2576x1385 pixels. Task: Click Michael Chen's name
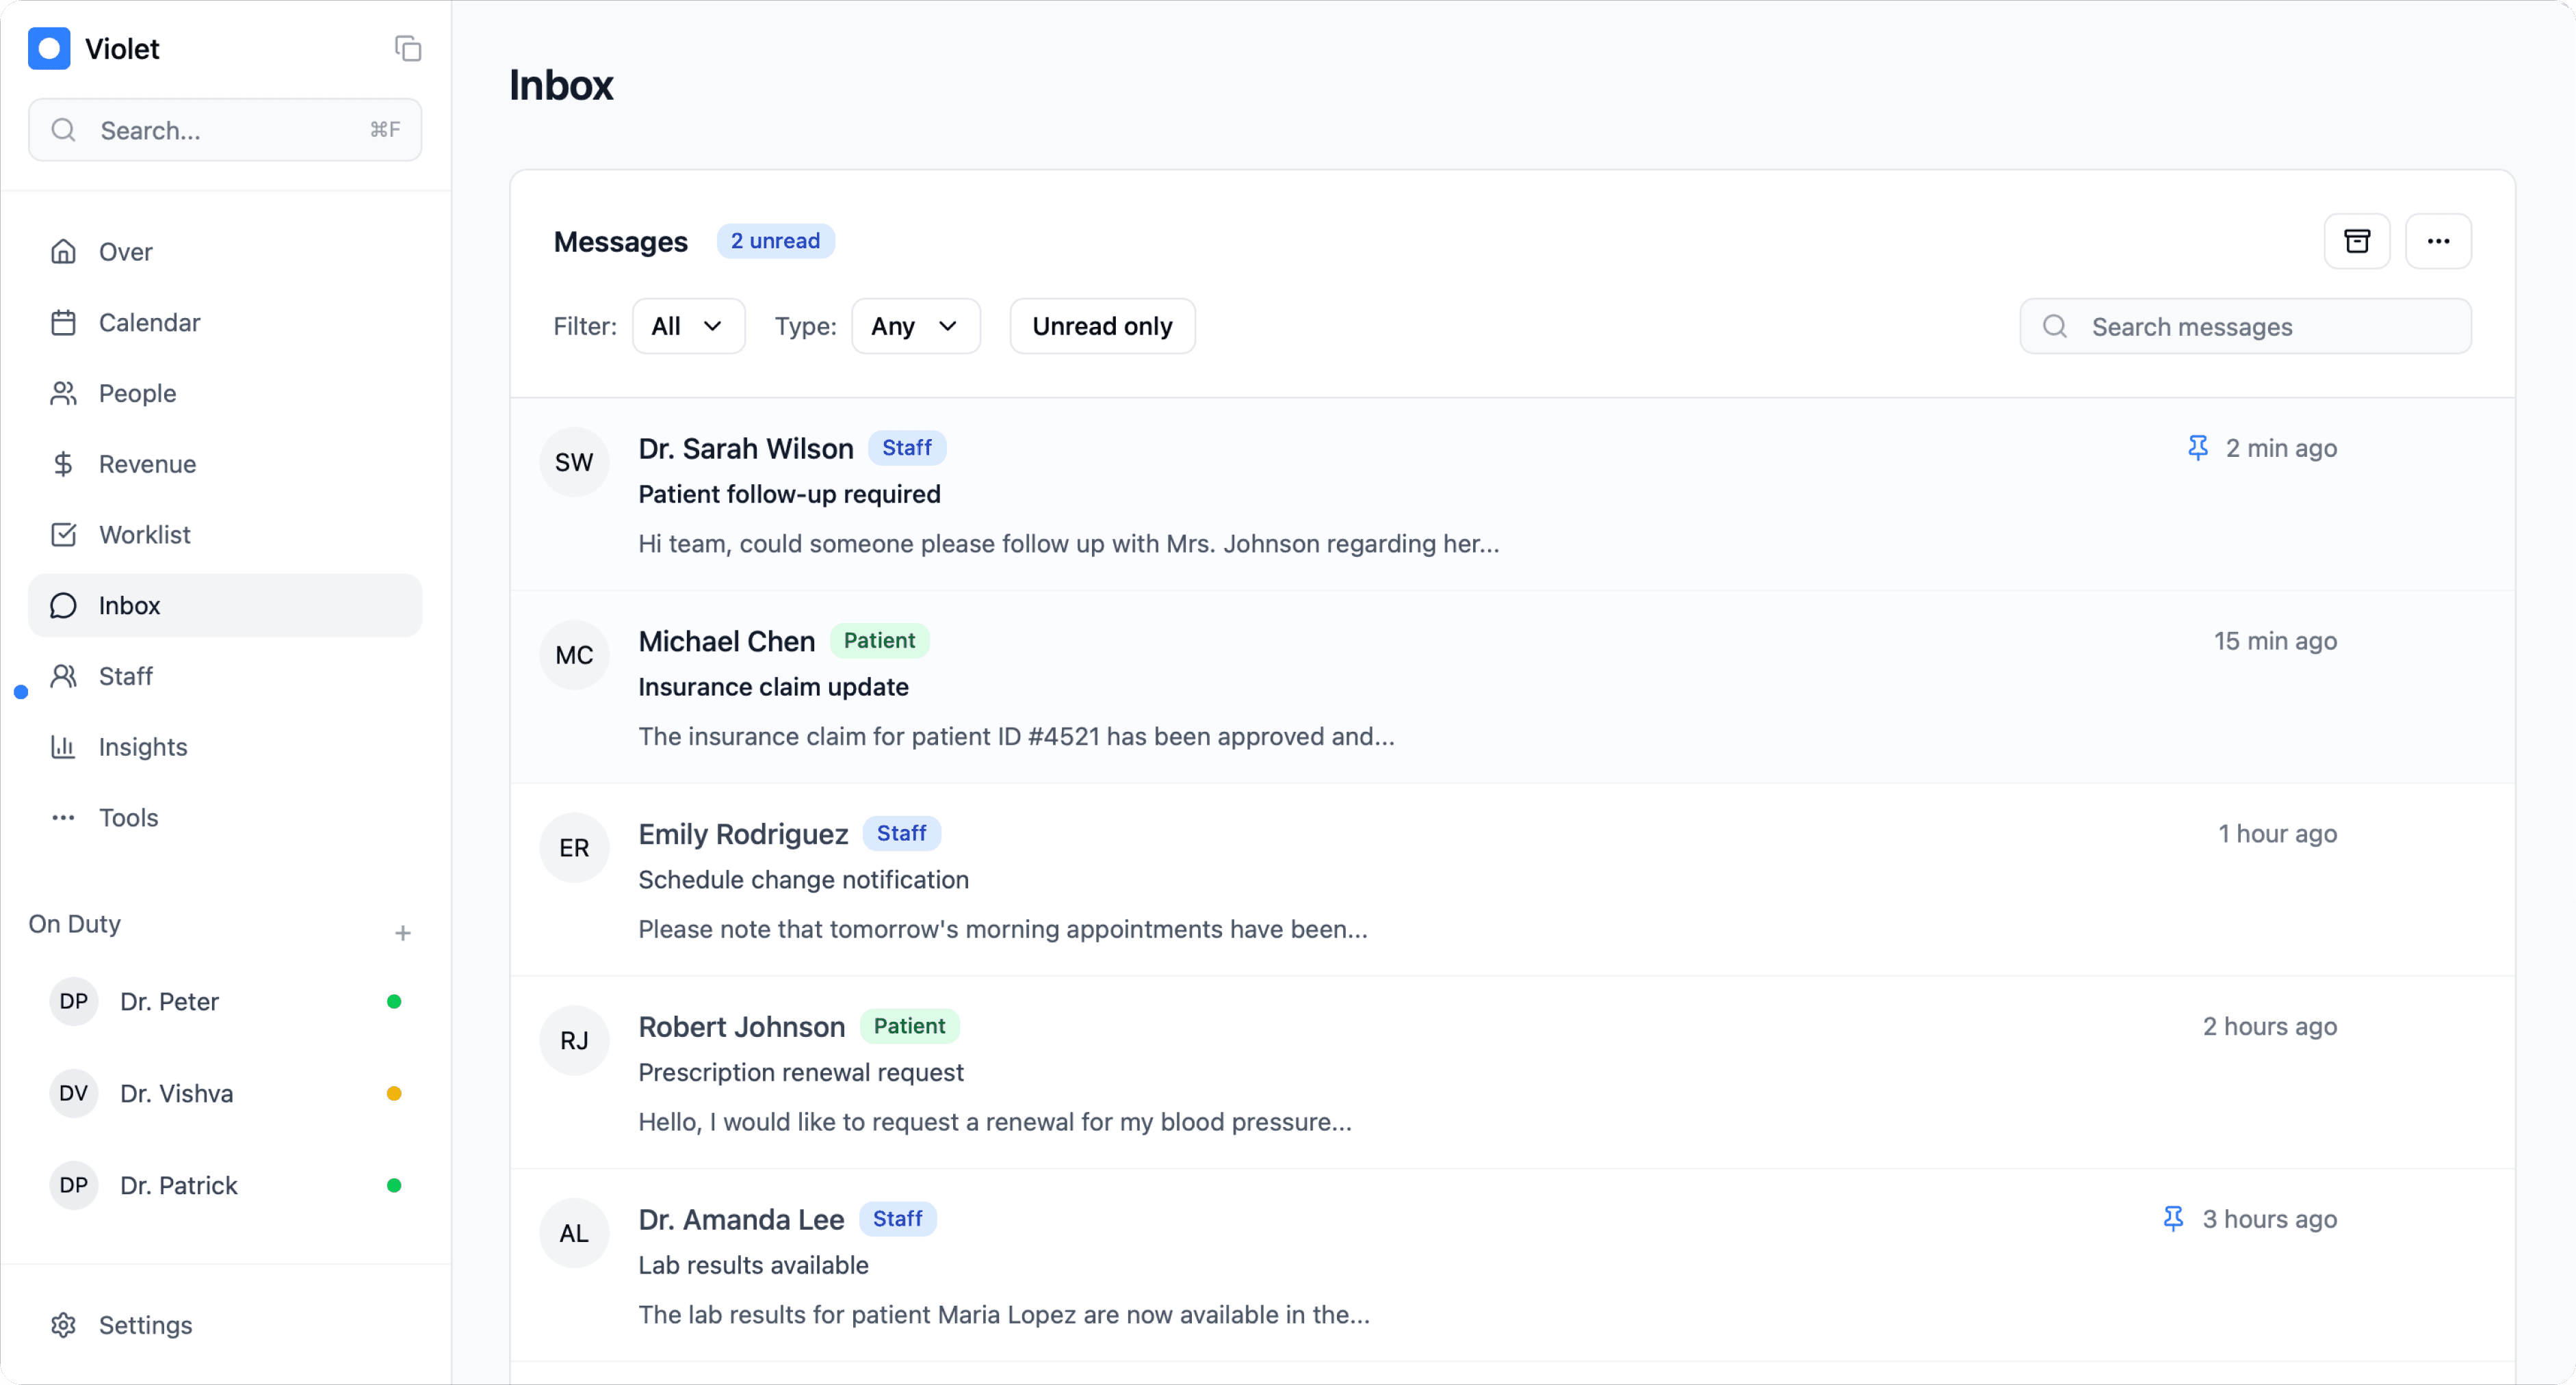click(x=727, y=641)
